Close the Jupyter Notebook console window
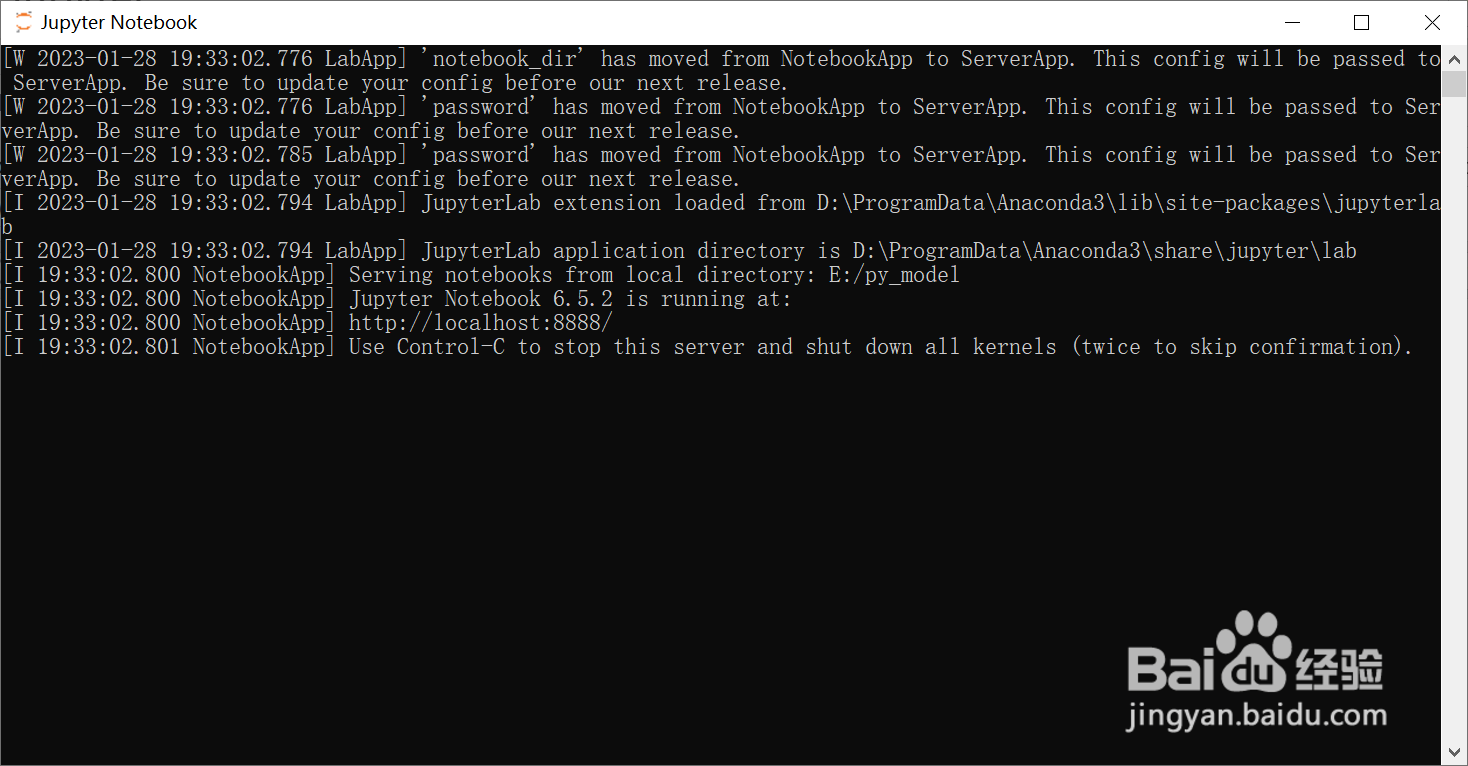1468x766 pixels. point(1432,22)
